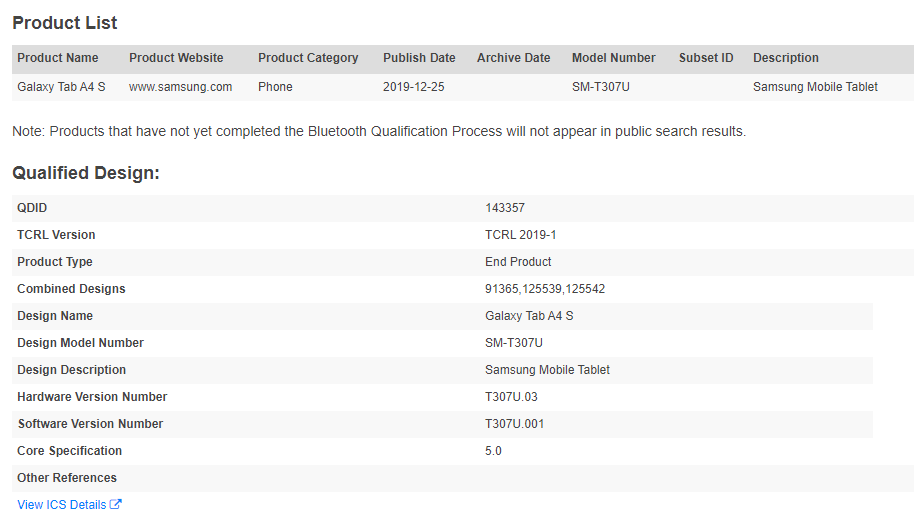Screen dimensions: 923x525
Task: Click the Bluetooth Qualification Process note text
Action: click(x=379, y=131)
